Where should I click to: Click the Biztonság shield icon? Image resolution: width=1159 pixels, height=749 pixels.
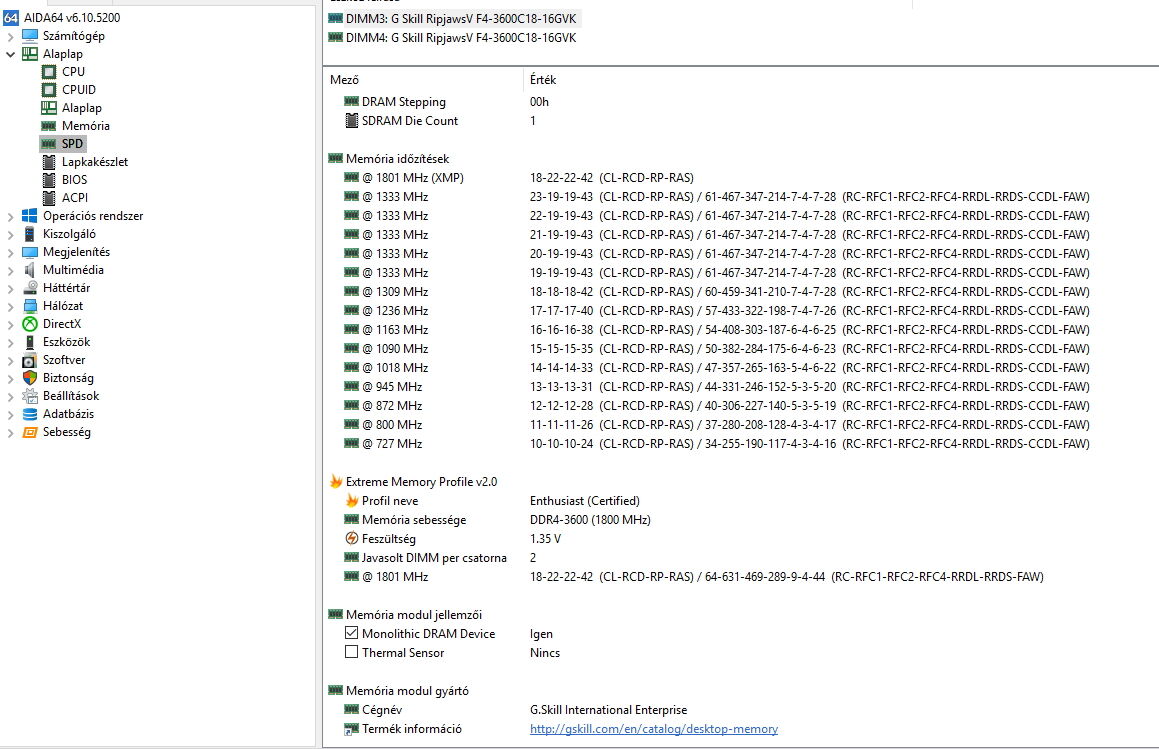30,378
